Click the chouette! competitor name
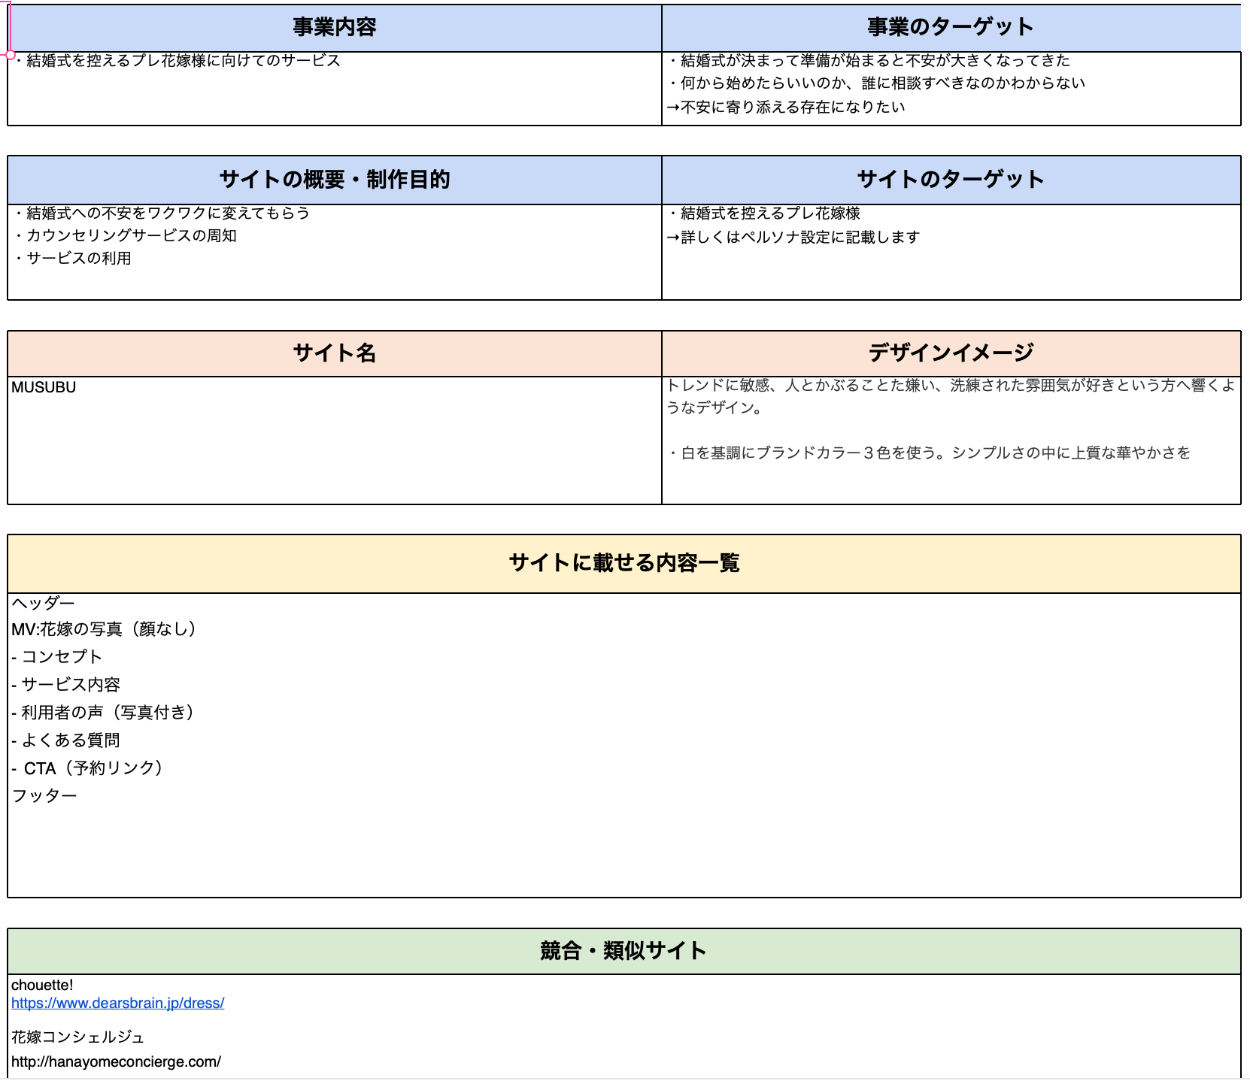This screenshot has height=1081, width=1250. coord(42,985)
